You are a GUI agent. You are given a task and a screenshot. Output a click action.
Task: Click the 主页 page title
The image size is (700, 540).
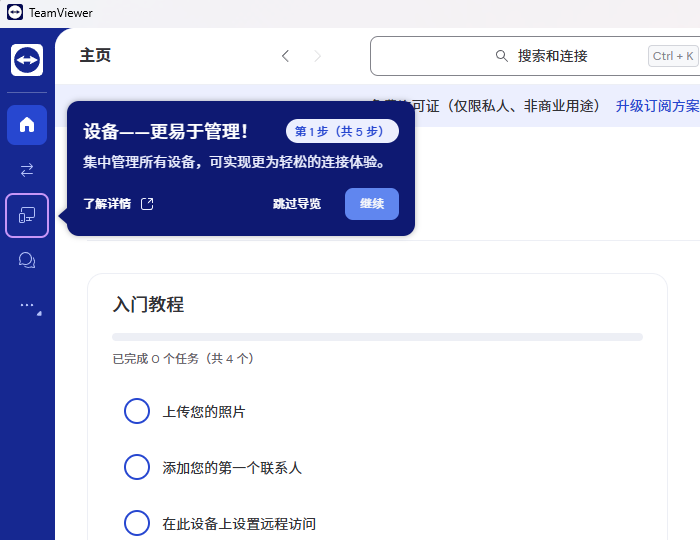95,56
